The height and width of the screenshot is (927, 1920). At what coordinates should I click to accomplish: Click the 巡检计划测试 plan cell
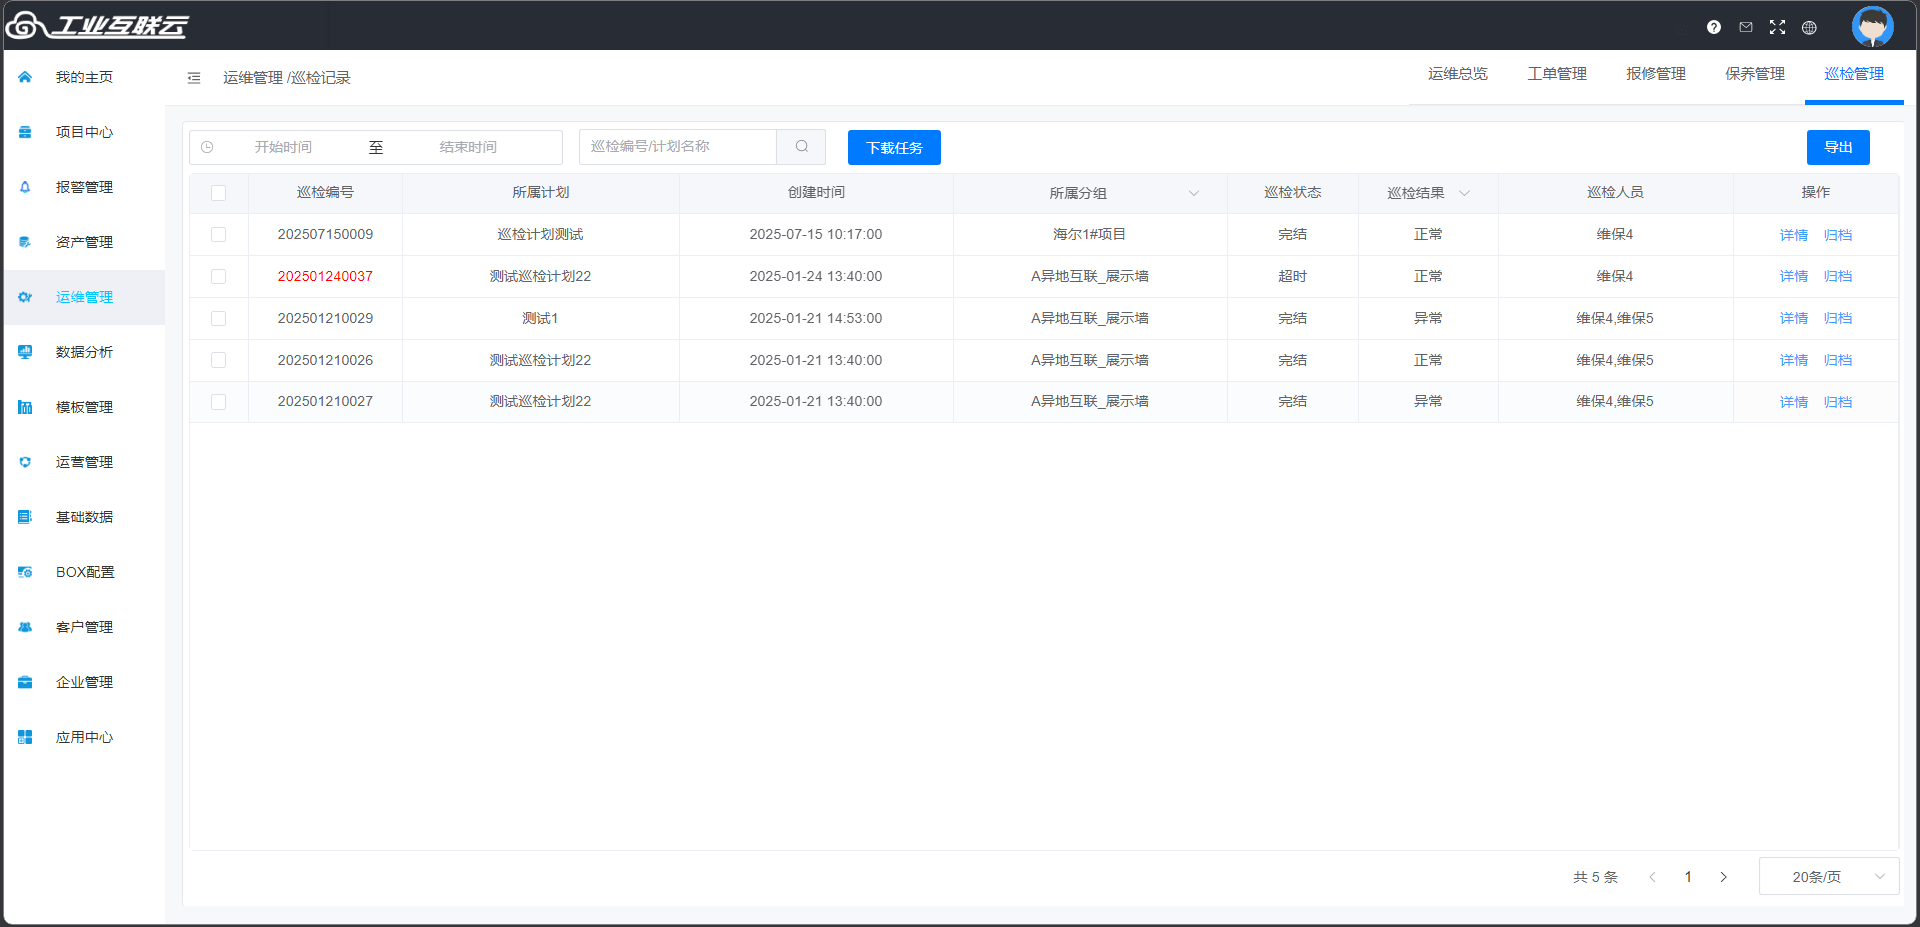[540, 234]
